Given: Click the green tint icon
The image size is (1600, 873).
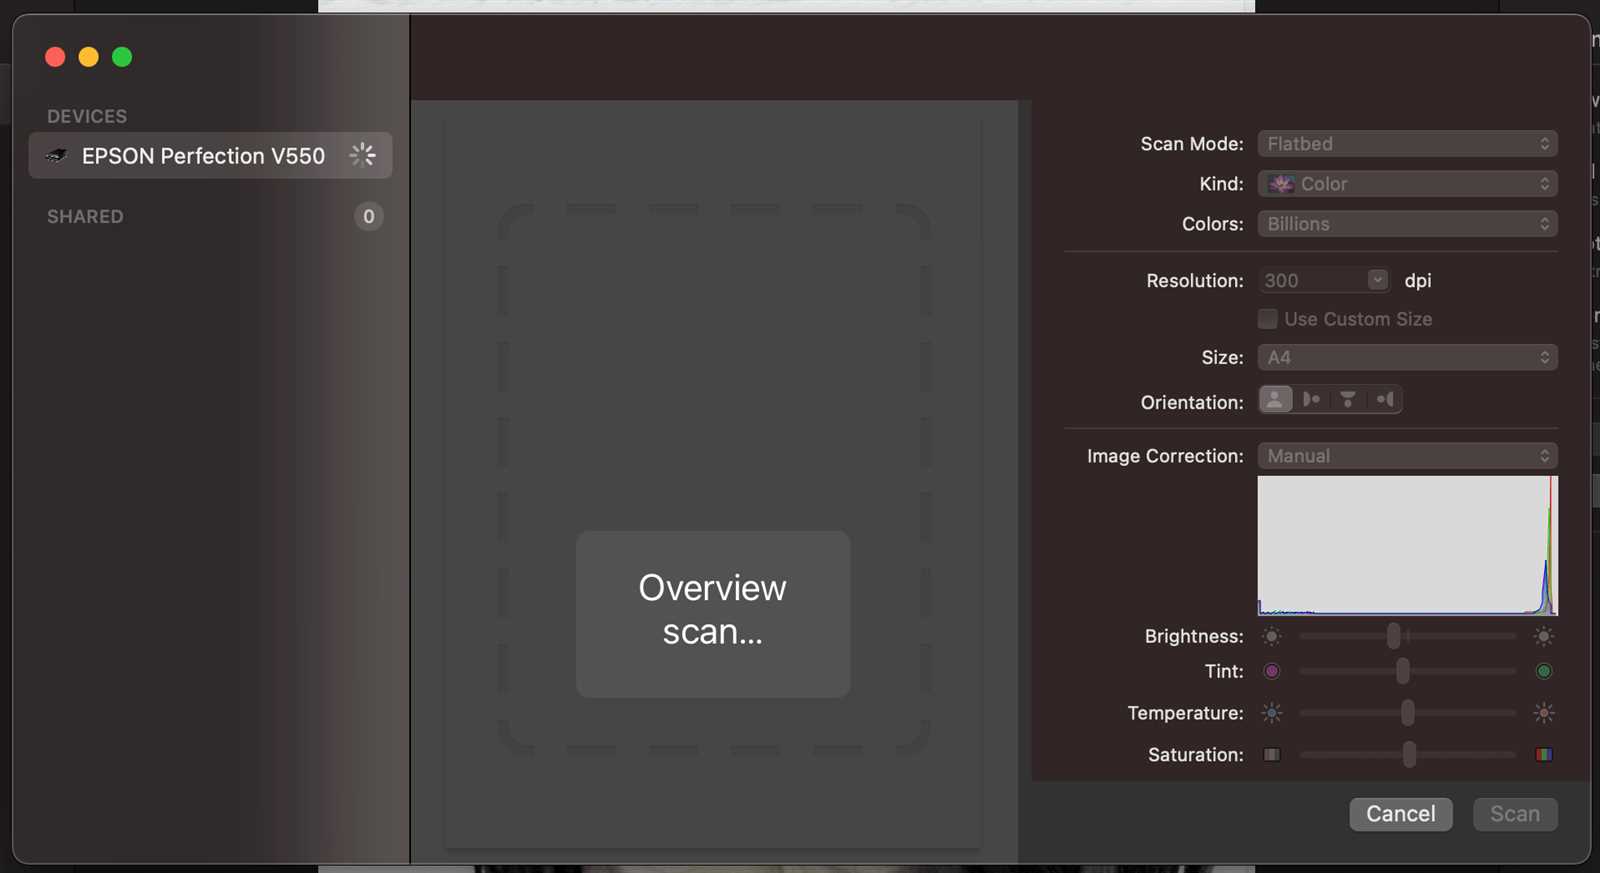Looking at the screenshot, I should (1544, 671).
